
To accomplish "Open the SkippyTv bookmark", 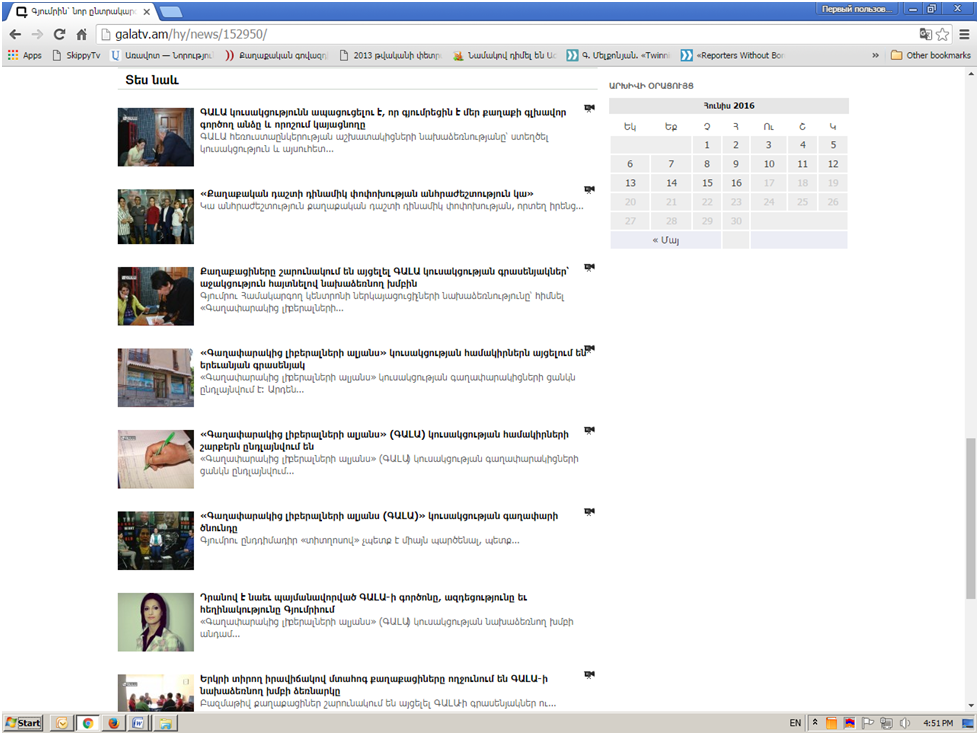I will tap(78, 55).
